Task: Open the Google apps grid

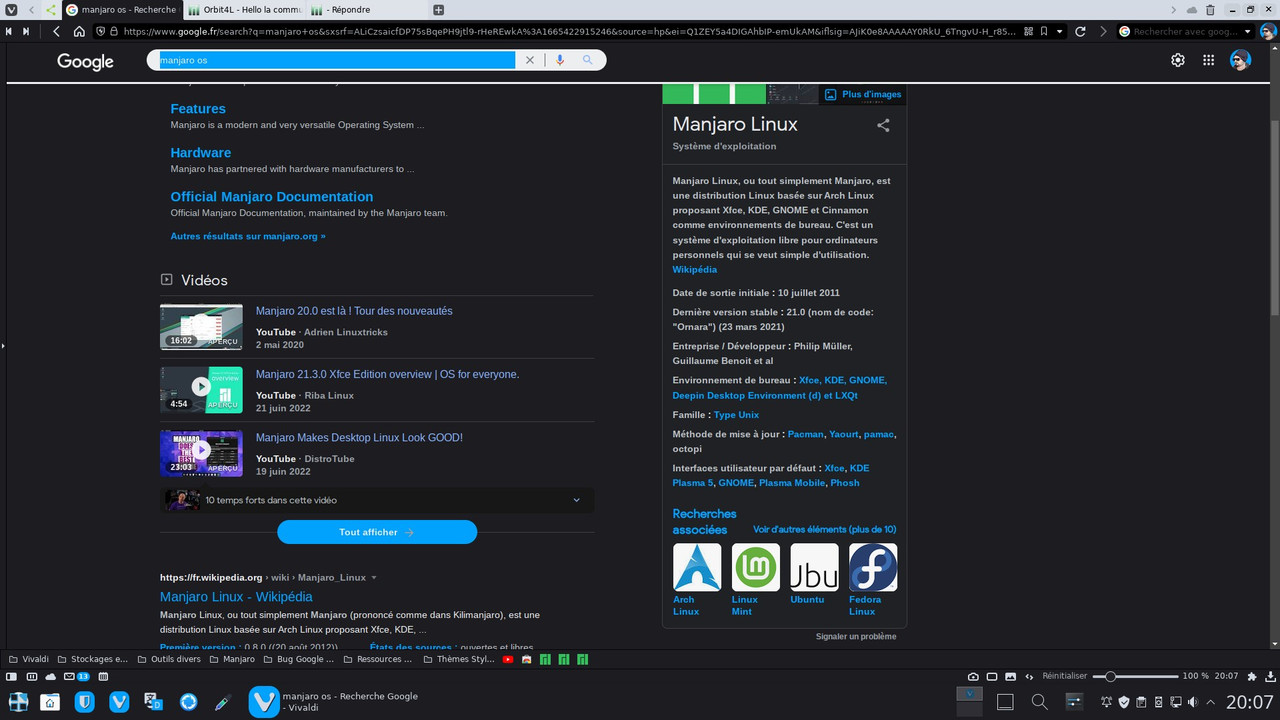Action: (x=1208, y=60)
